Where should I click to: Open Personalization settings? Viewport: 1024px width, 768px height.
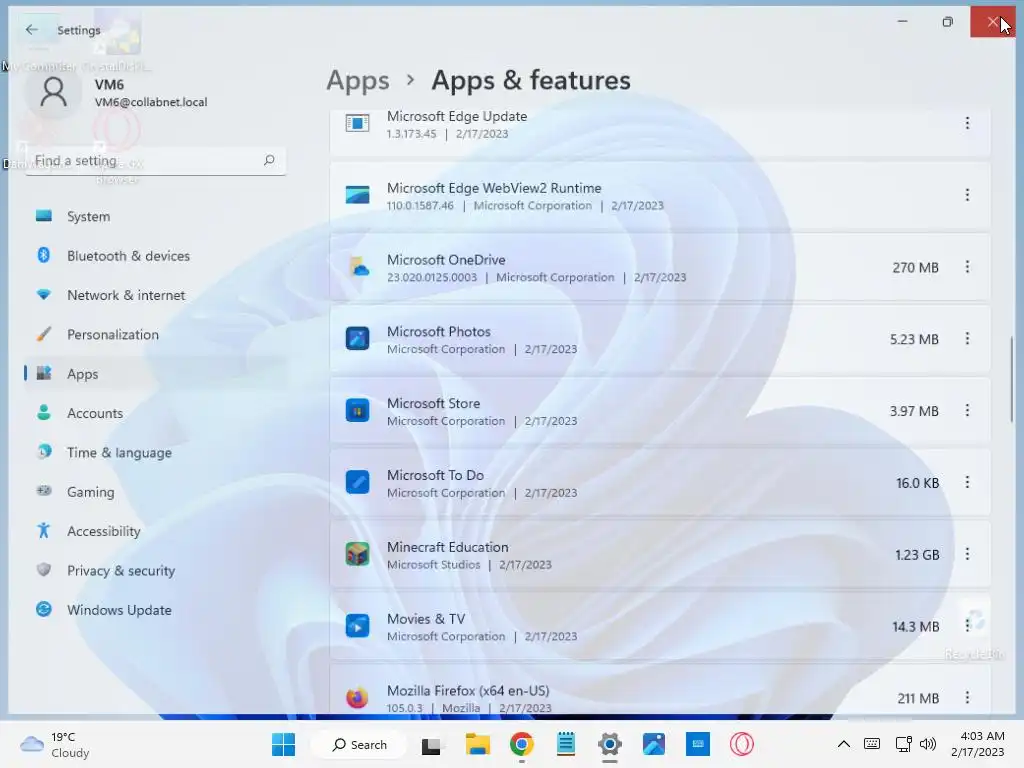pos(155,334)
